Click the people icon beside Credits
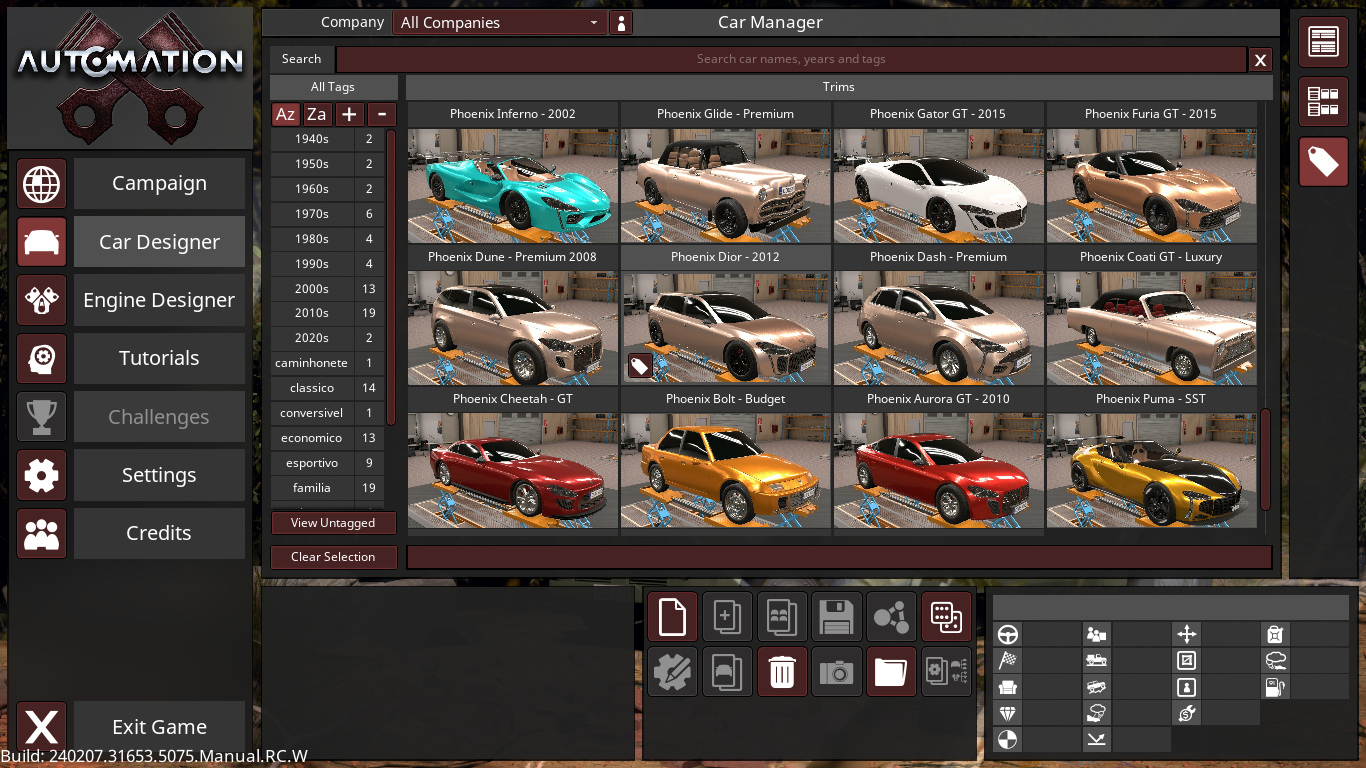Viewport: 1366px width, 768px height. (x=42, y=533)
